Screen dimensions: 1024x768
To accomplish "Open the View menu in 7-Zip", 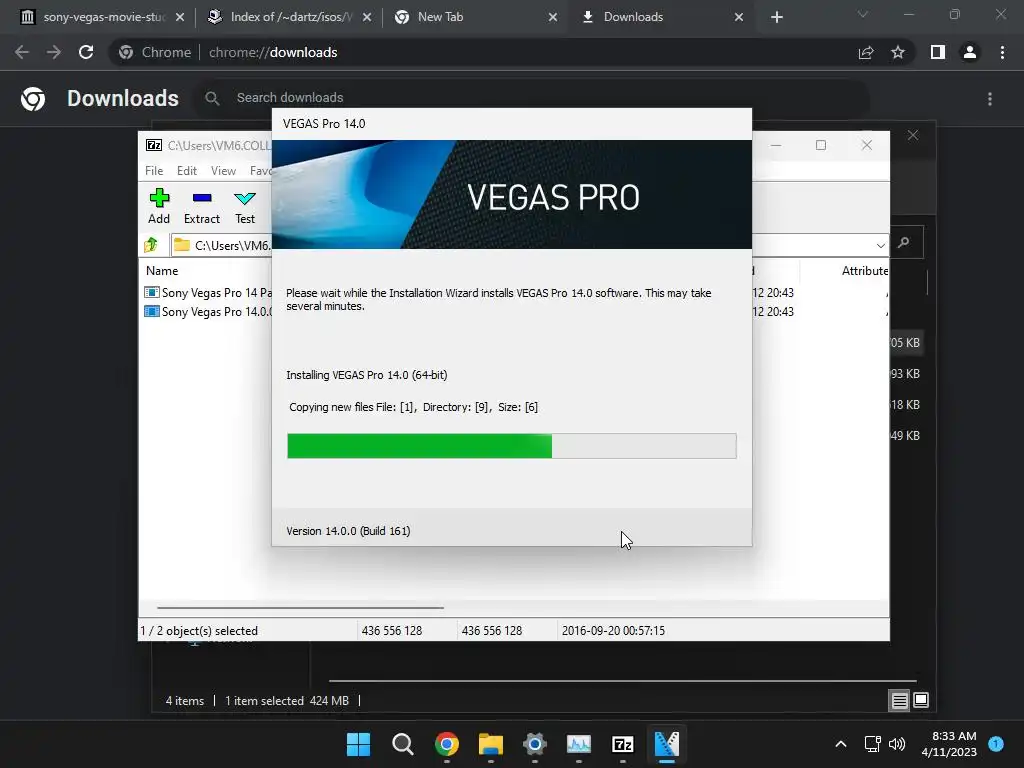I will 223,170.
